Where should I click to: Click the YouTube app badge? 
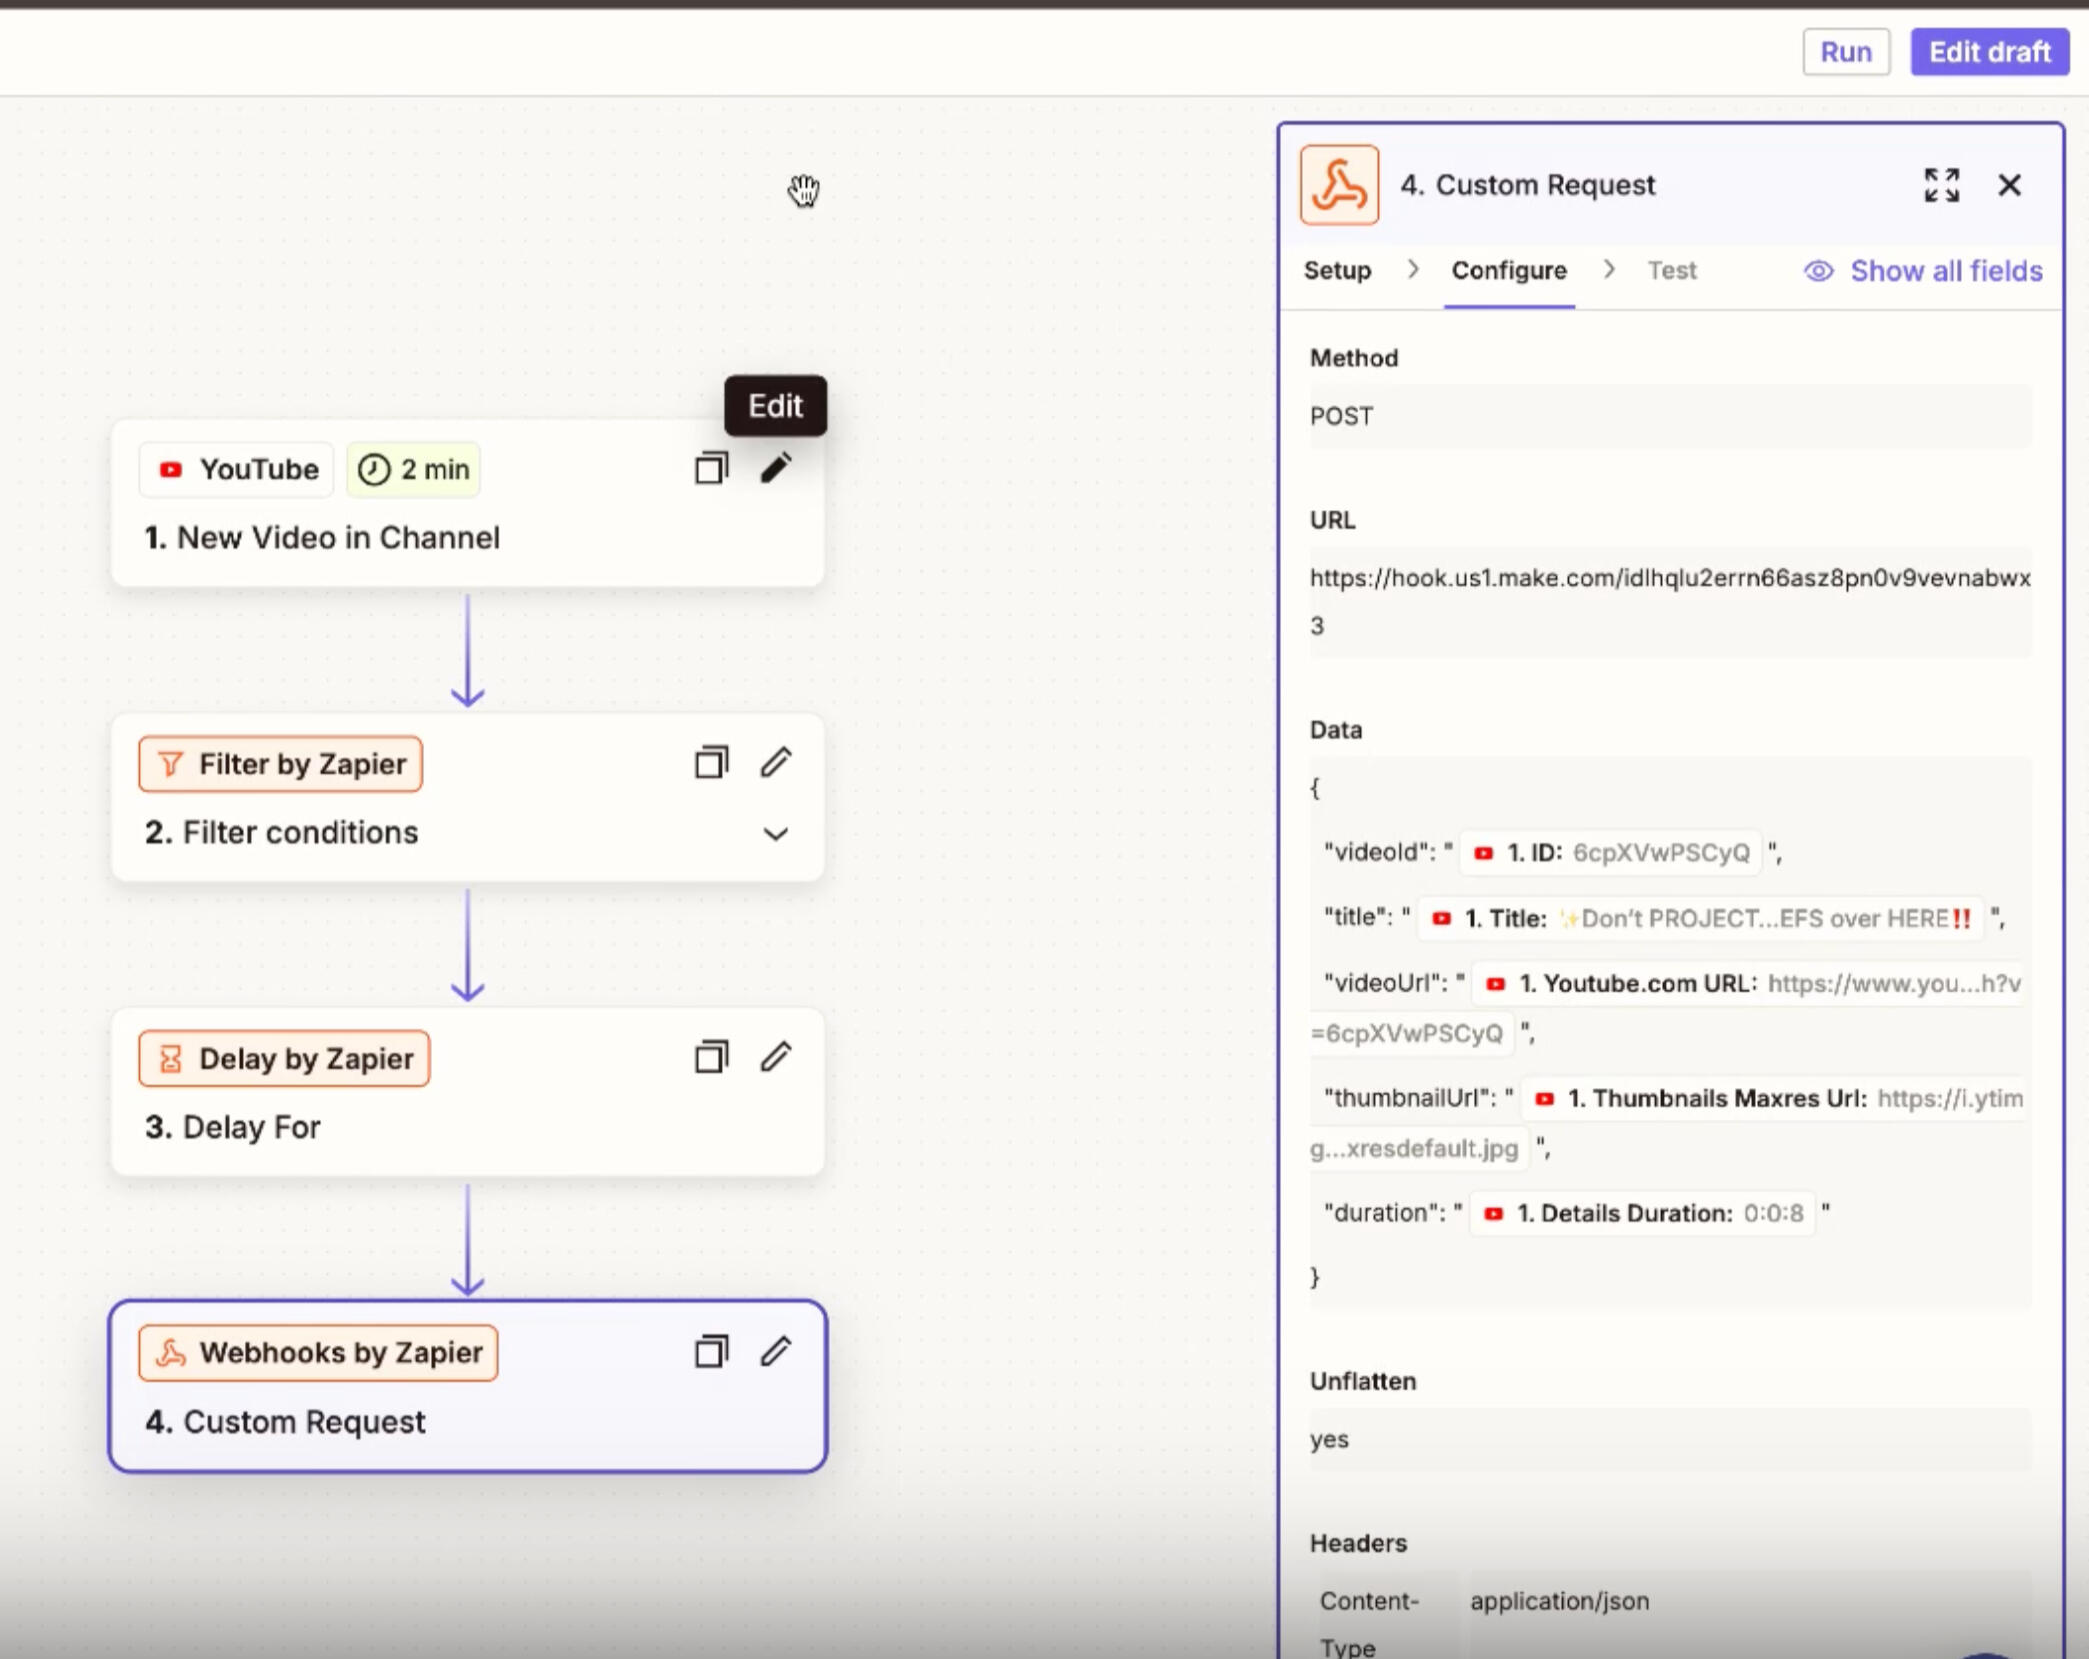(237, 469)
